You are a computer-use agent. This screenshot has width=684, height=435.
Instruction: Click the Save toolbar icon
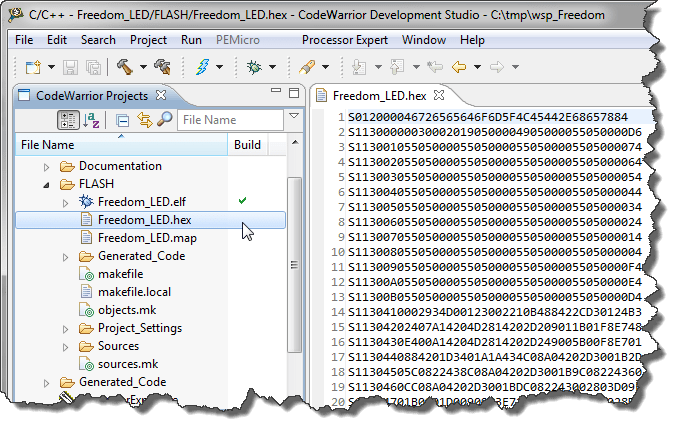[x=70, y=67]
